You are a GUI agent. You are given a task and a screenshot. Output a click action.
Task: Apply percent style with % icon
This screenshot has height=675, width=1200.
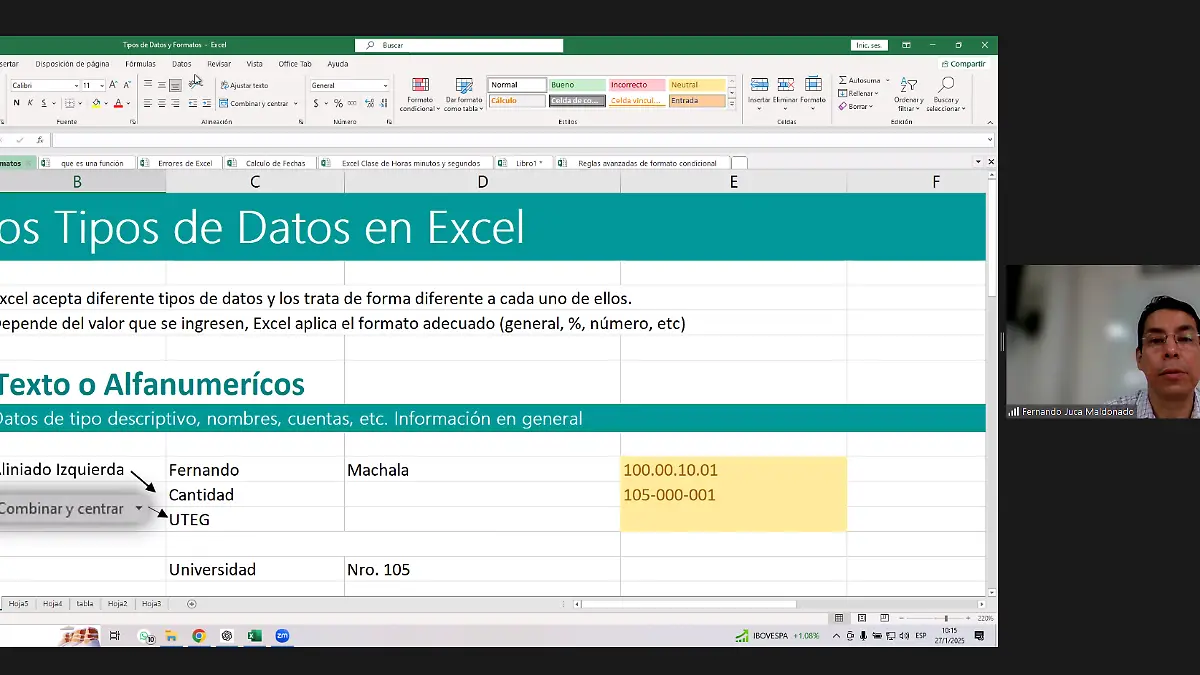[x=338, y=103]
